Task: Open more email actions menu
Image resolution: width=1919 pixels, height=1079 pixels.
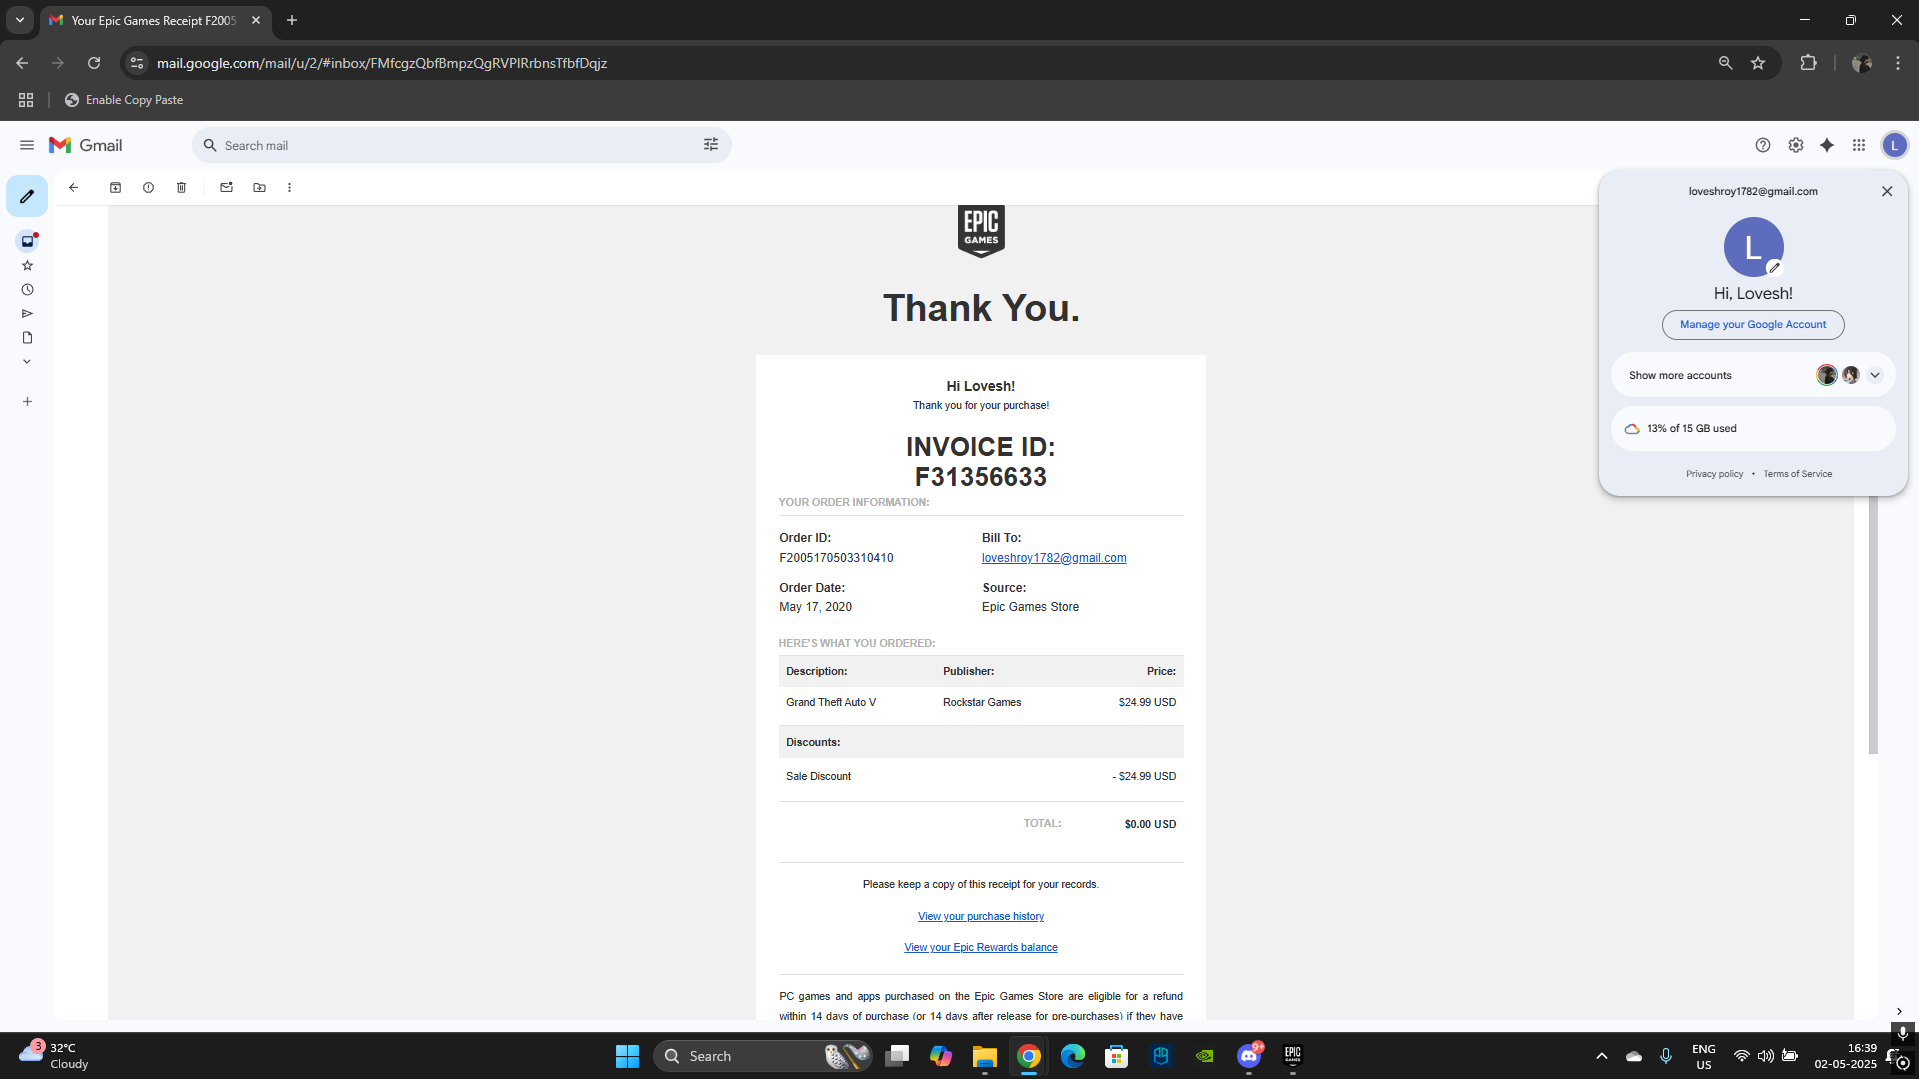Action: pos(289,187)
